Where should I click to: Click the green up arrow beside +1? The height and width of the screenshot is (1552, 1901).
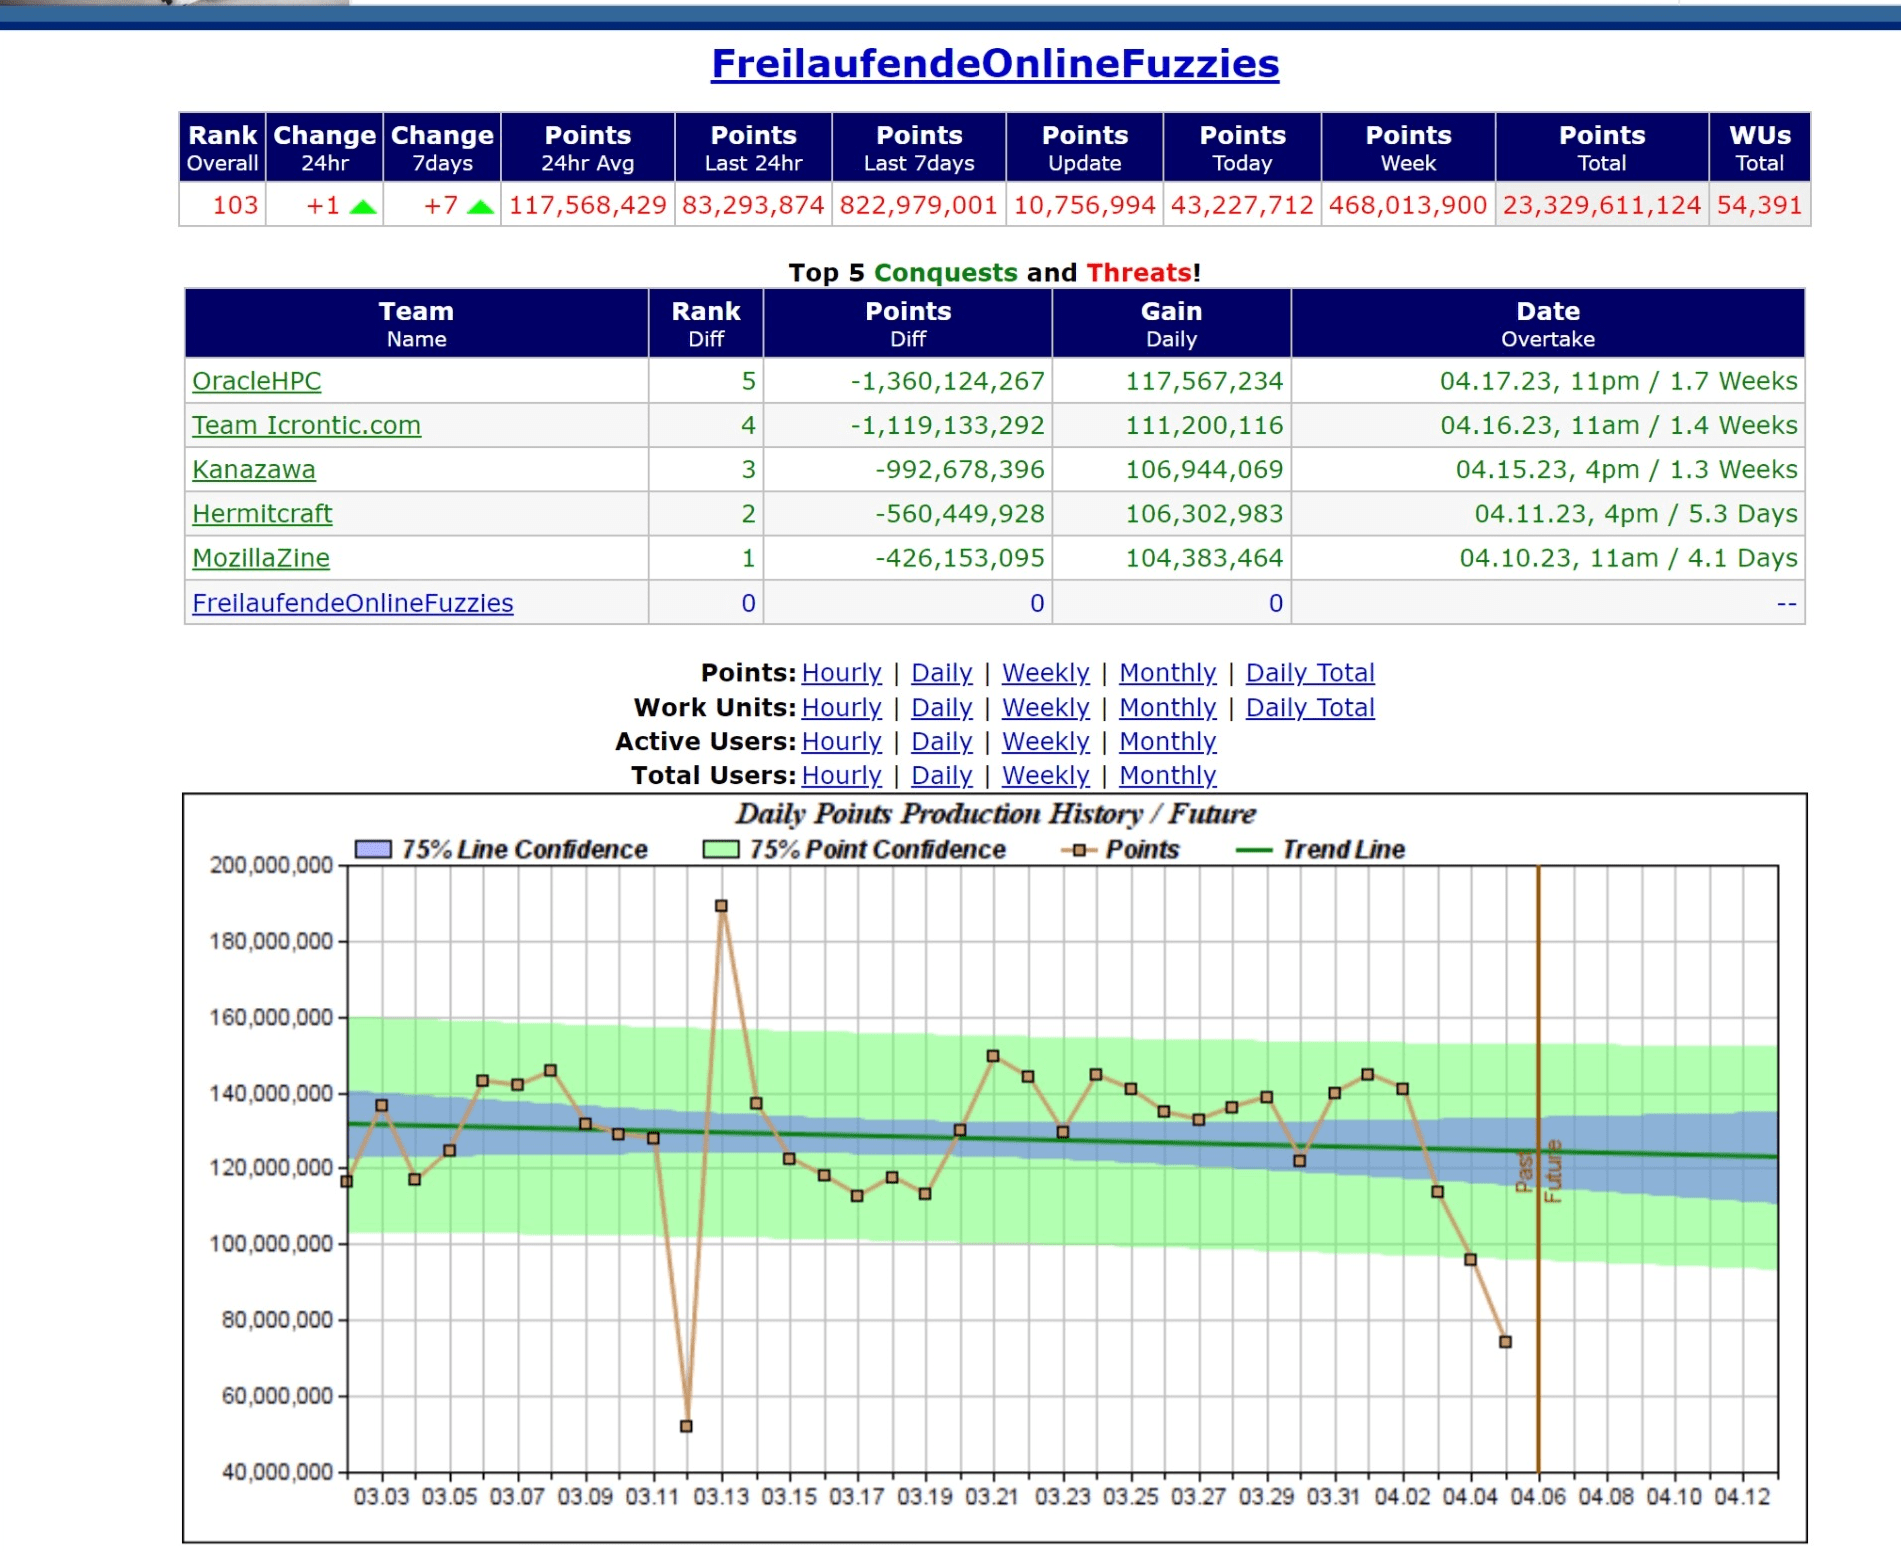pos(363,207)
